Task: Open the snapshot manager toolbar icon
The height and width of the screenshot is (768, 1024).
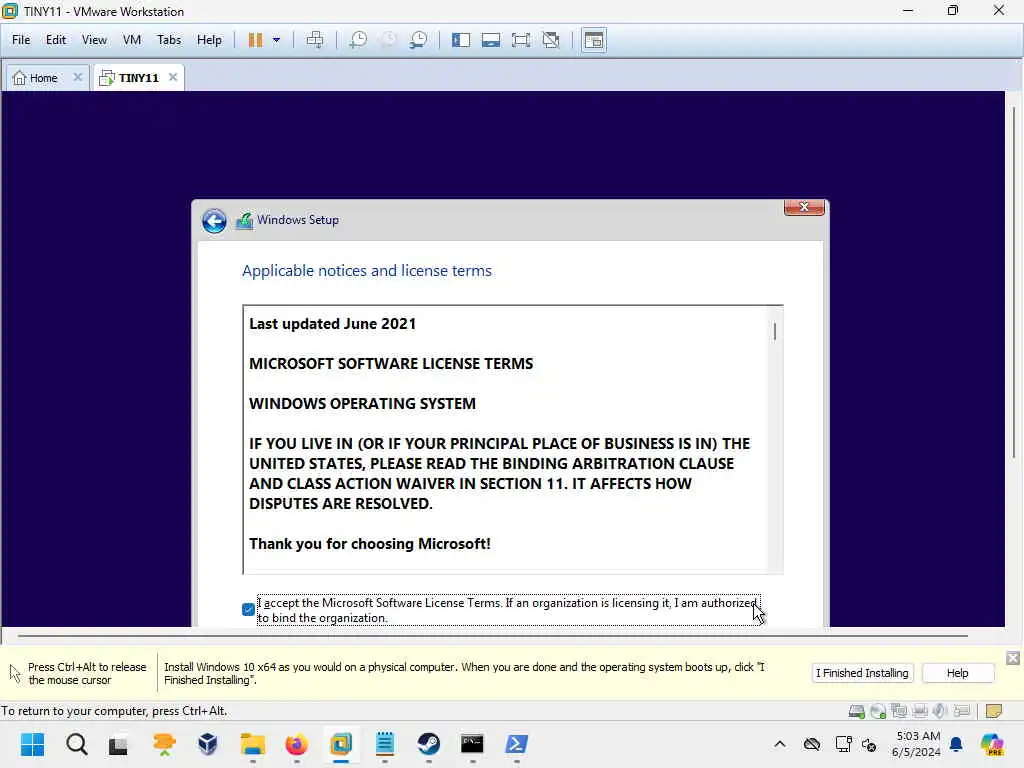Action: pyautogui.click(x=419, y=40)
